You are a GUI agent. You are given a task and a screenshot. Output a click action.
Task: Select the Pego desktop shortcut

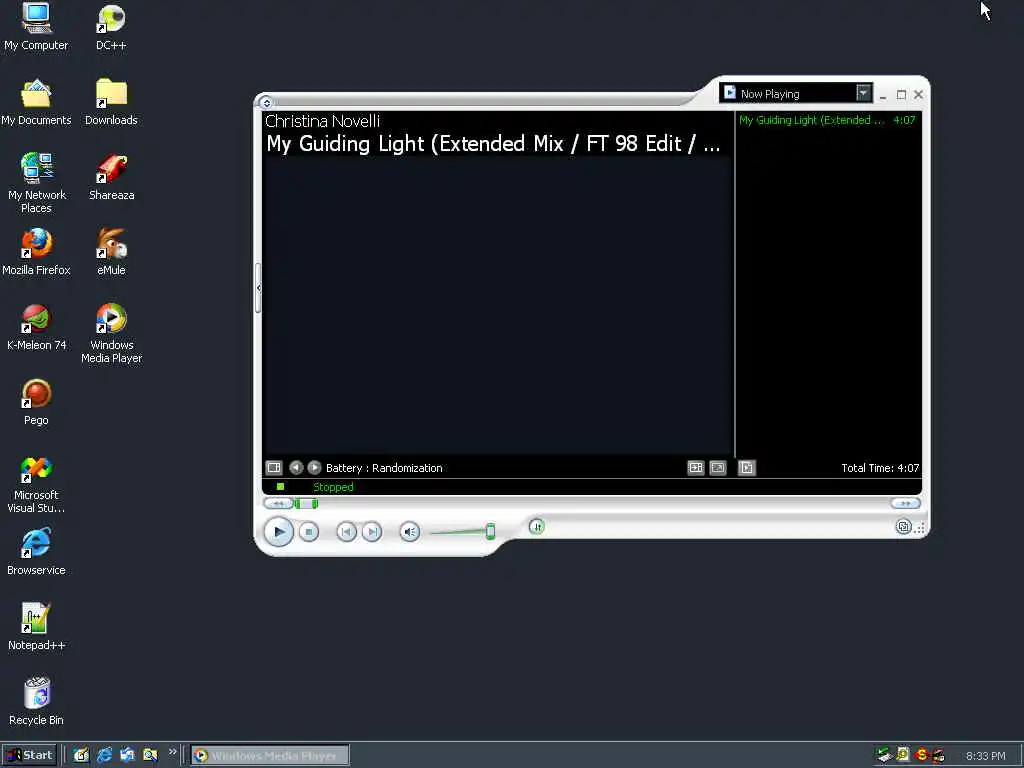[x=36, y=402]
